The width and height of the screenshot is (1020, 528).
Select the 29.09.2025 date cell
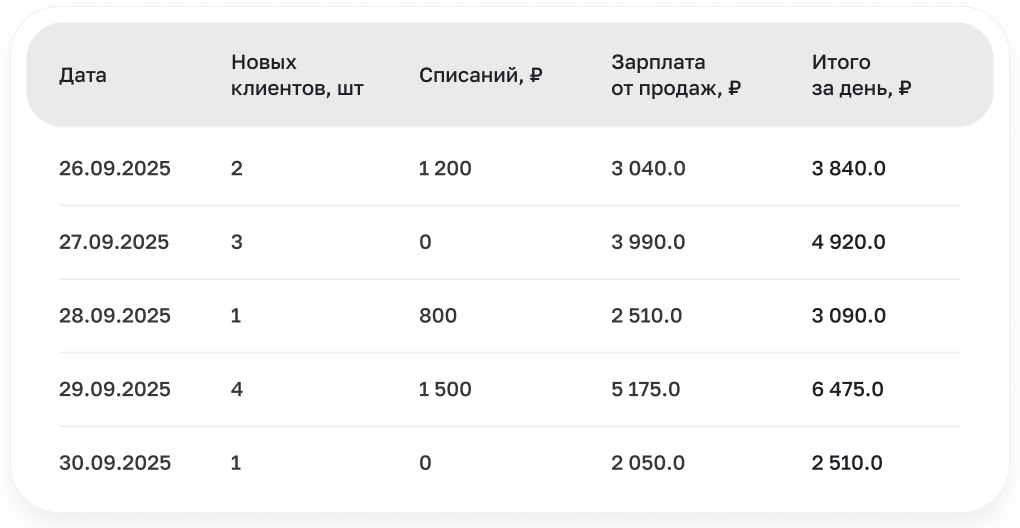[x=114, y=389]
